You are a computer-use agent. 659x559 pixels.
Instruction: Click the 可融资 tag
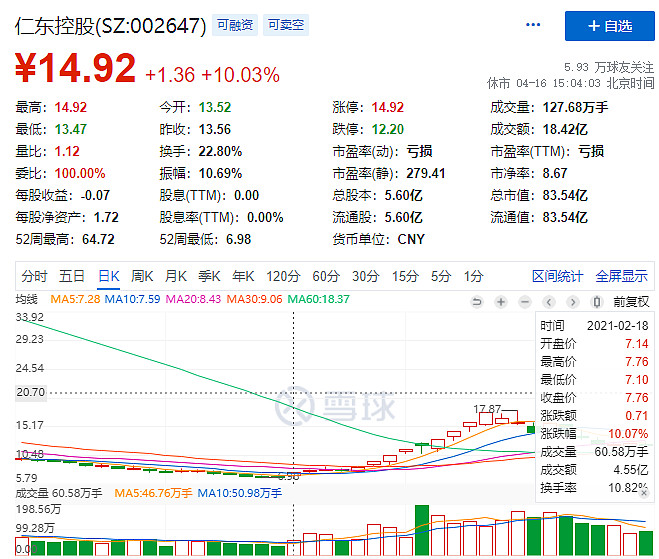[x=235, y=25]
